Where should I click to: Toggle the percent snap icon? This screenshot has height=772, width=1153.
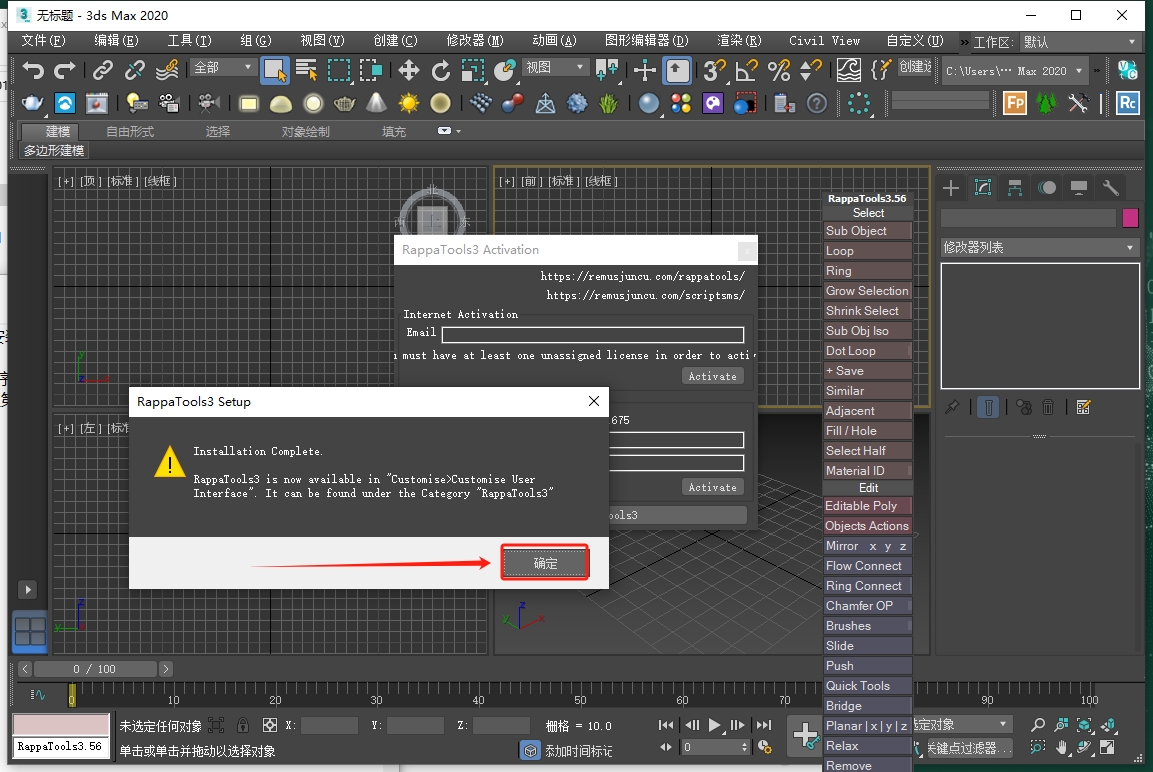pyautogui.click(x=779, y=69)
